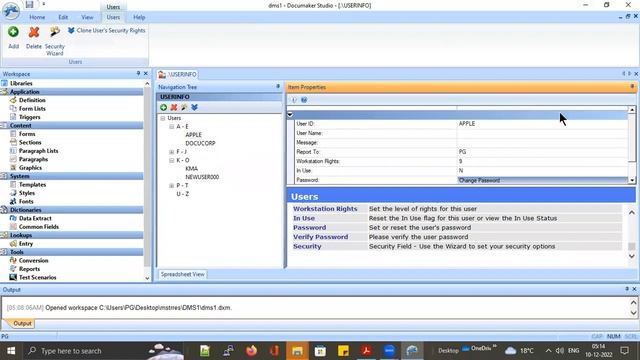
Task: Open Form Lists in Workspace
Action: point(32,109)
